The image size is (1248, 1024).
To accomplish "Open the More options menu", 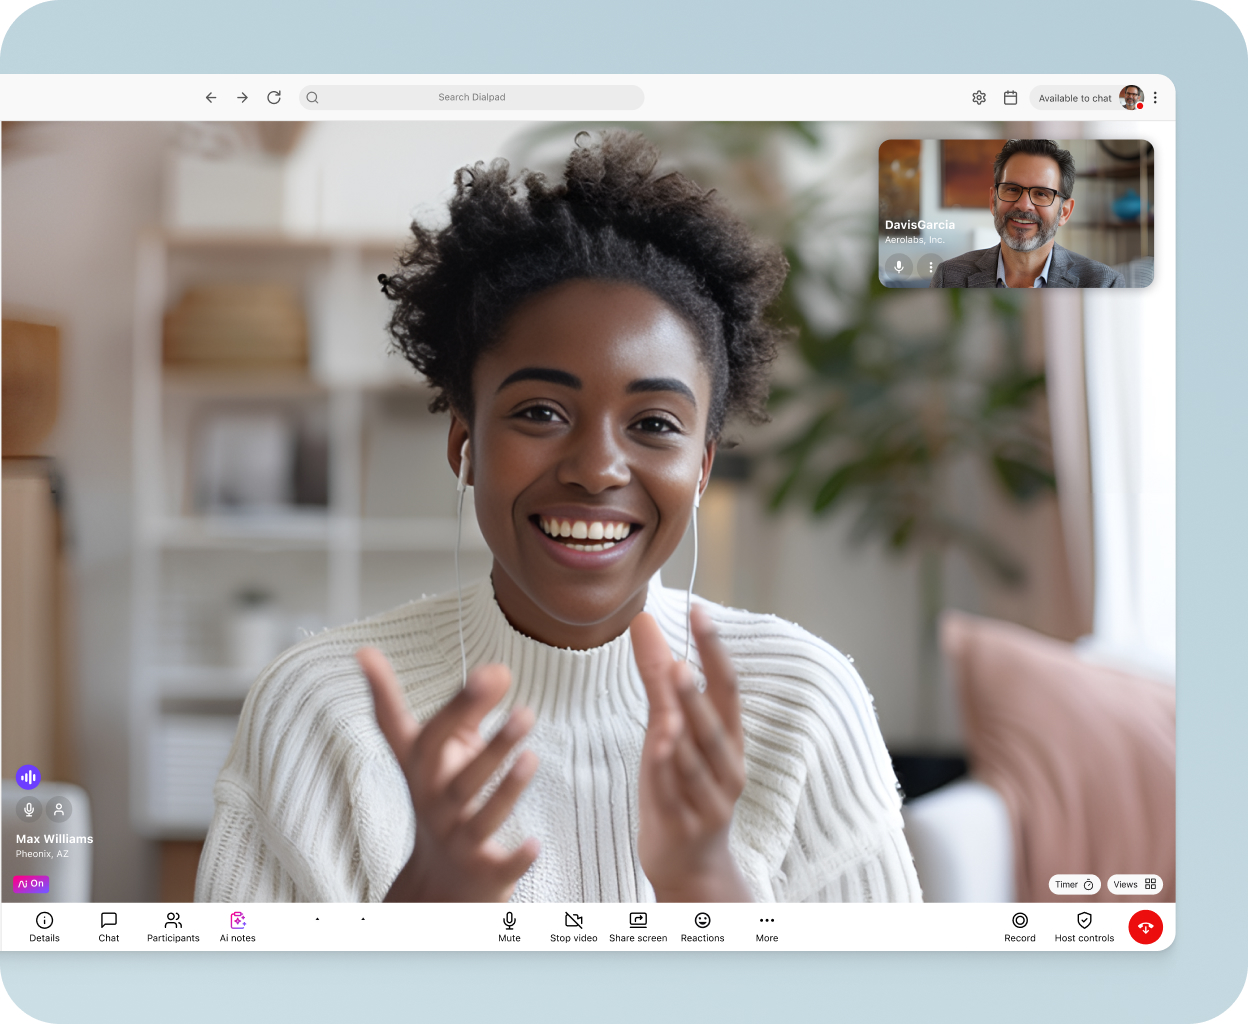I will click(767, 927).
